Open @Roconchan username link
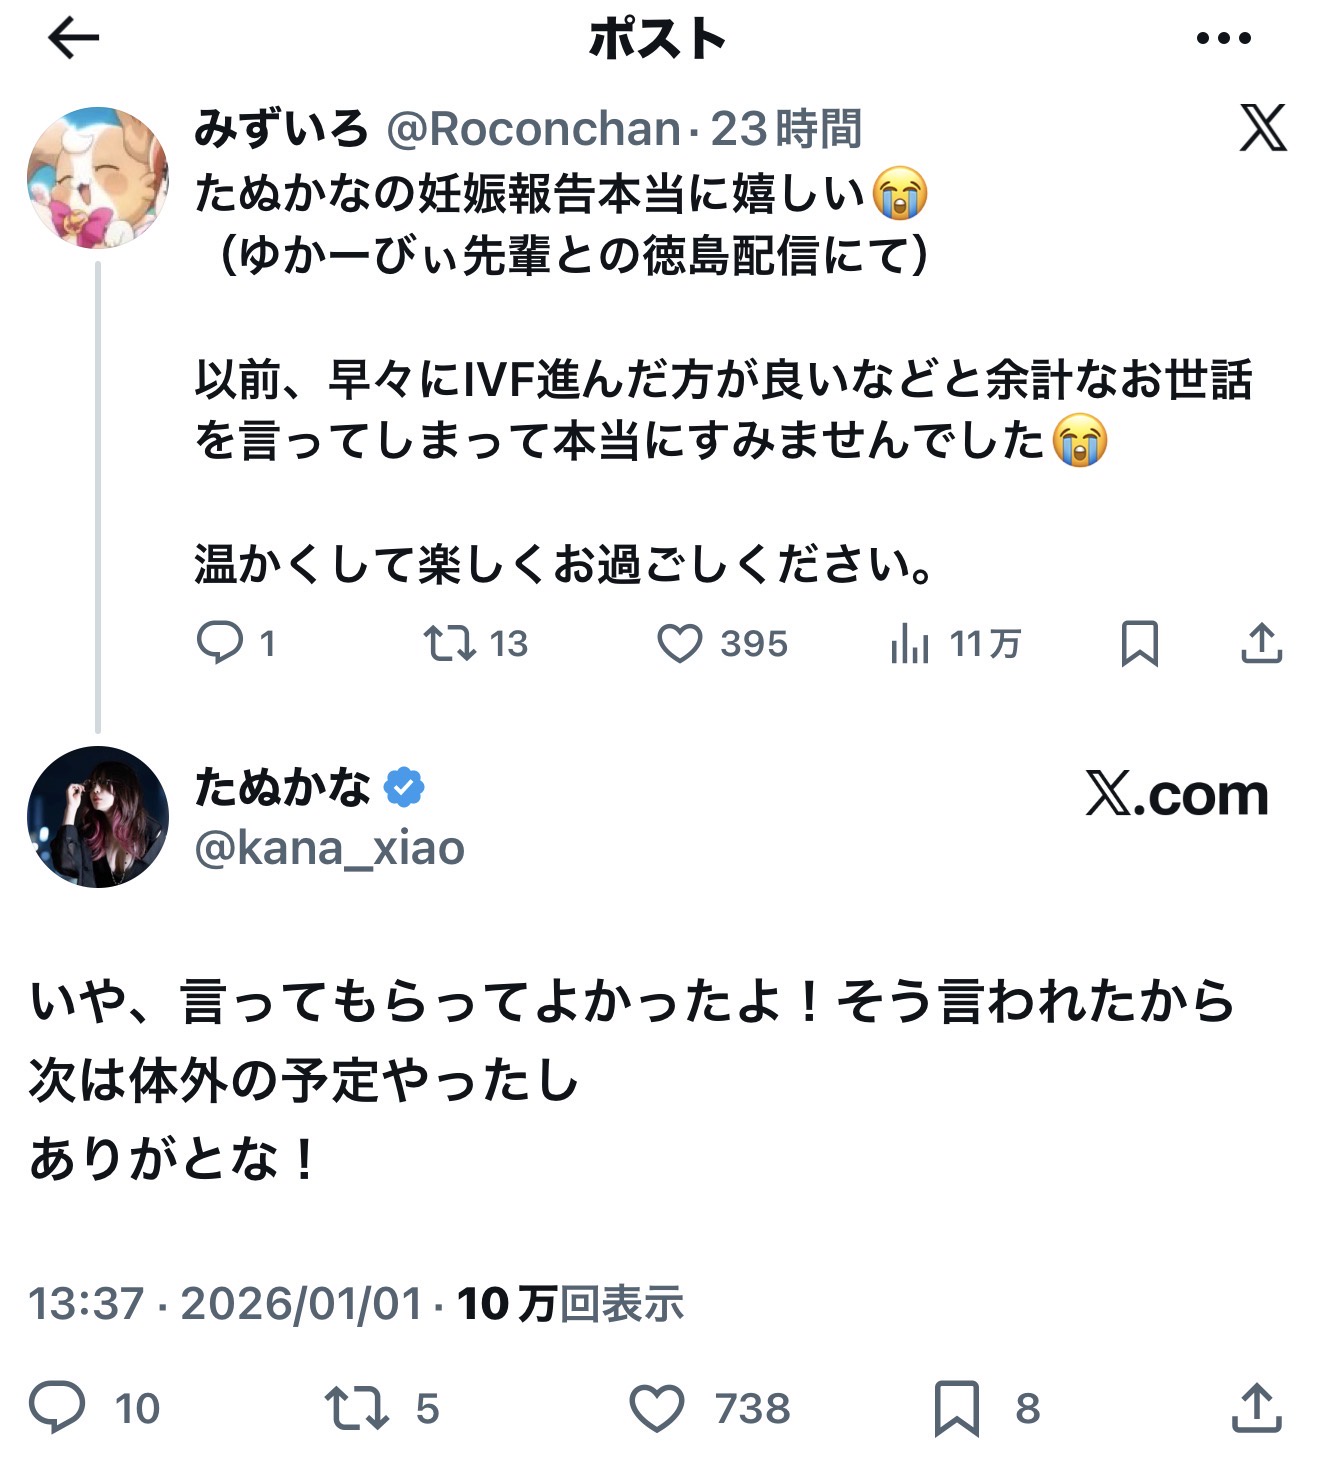Viewport: 1320px width, 1484px height. click(533, 129)
